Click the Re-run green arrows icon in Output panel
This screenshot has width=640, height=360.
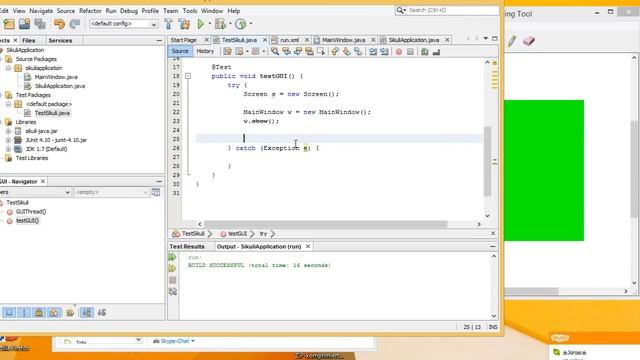point(173,257)
